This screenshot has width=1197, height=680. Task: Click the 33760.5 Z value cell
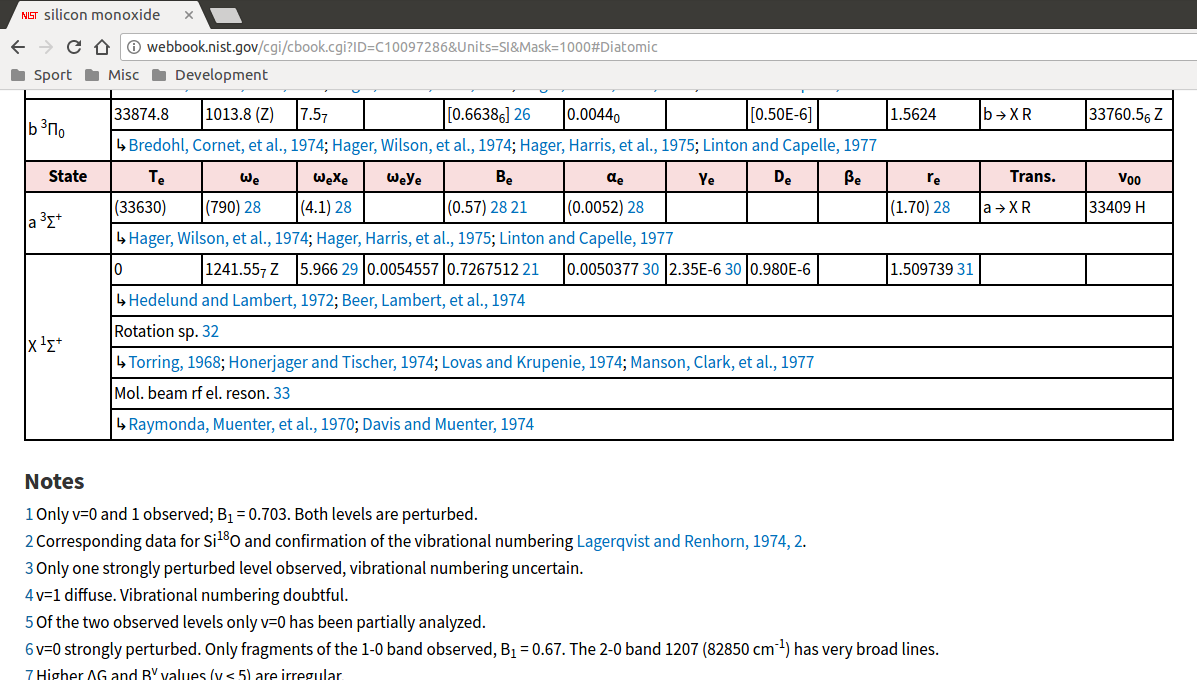tap(1129, 114)
